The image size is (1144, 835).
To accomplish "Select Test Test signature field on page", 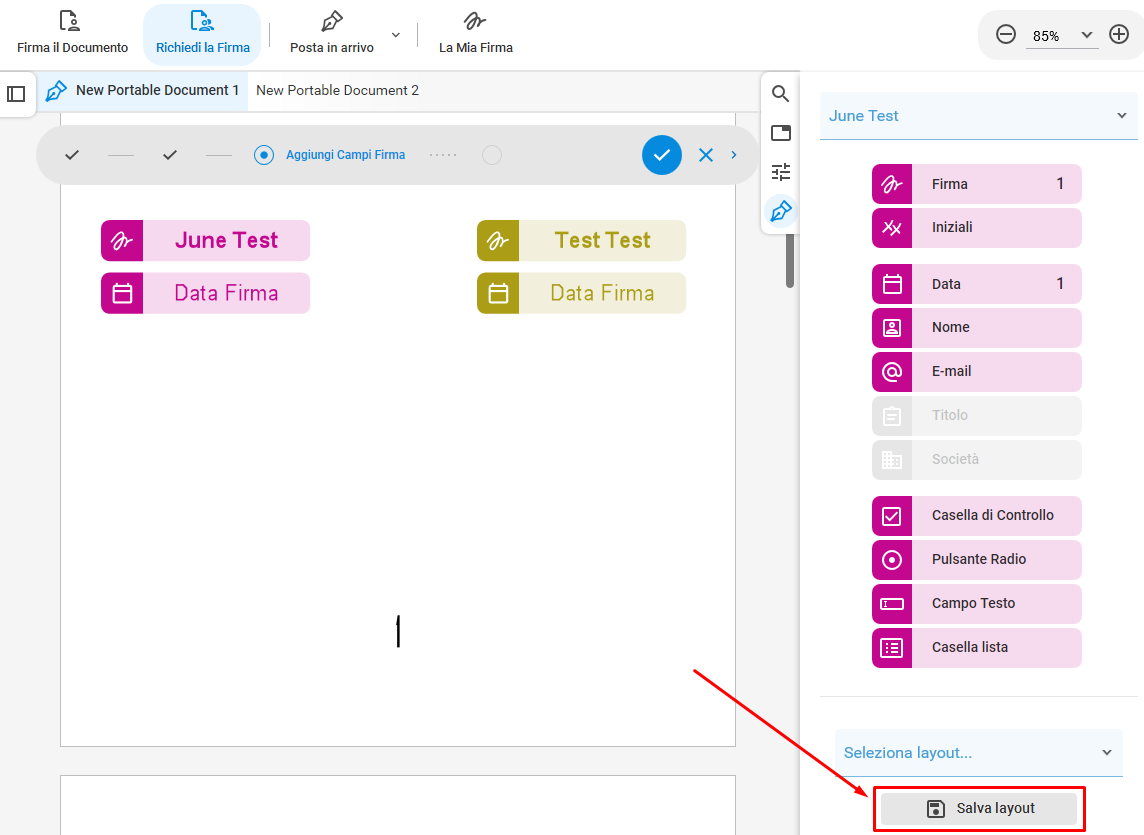I will (x=581, y=240).
